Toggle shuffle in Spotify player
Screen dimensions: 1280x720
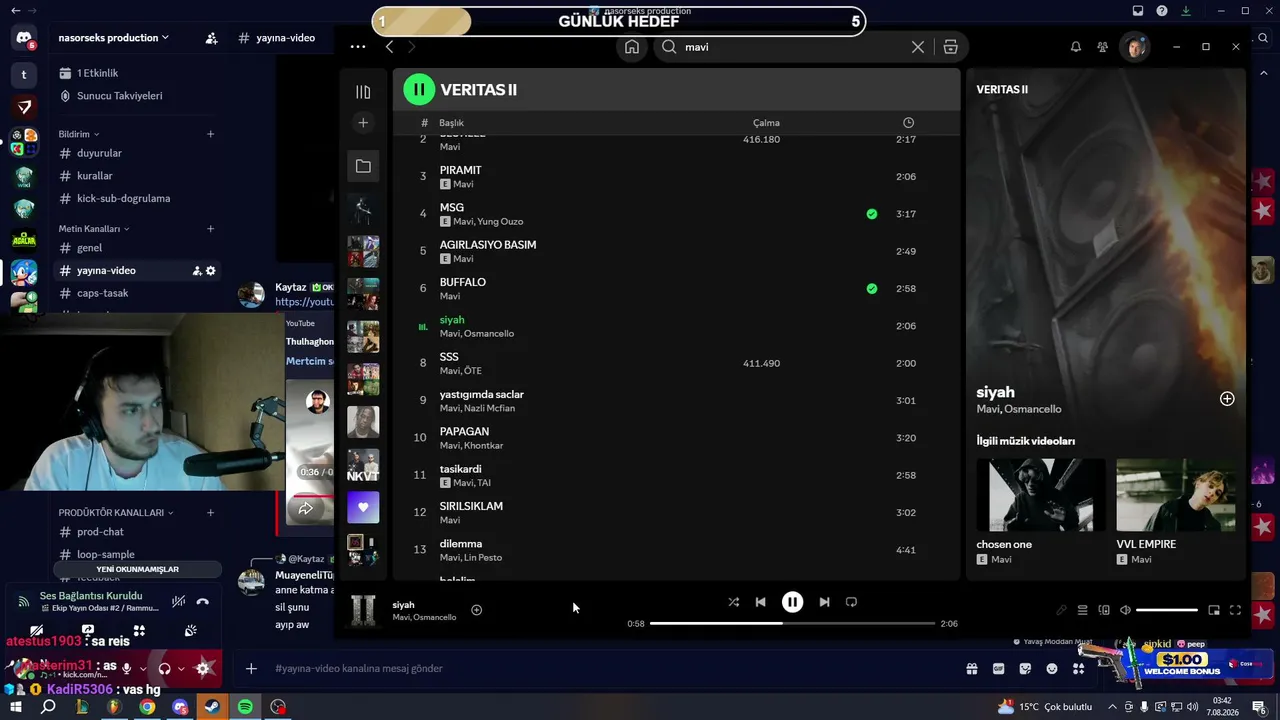[x=733, y=602]
